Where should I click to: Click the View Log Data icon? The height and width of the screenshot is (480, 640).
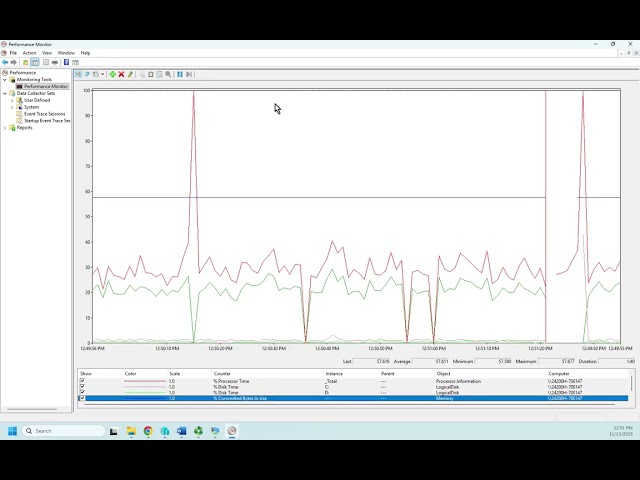(87, 74)
